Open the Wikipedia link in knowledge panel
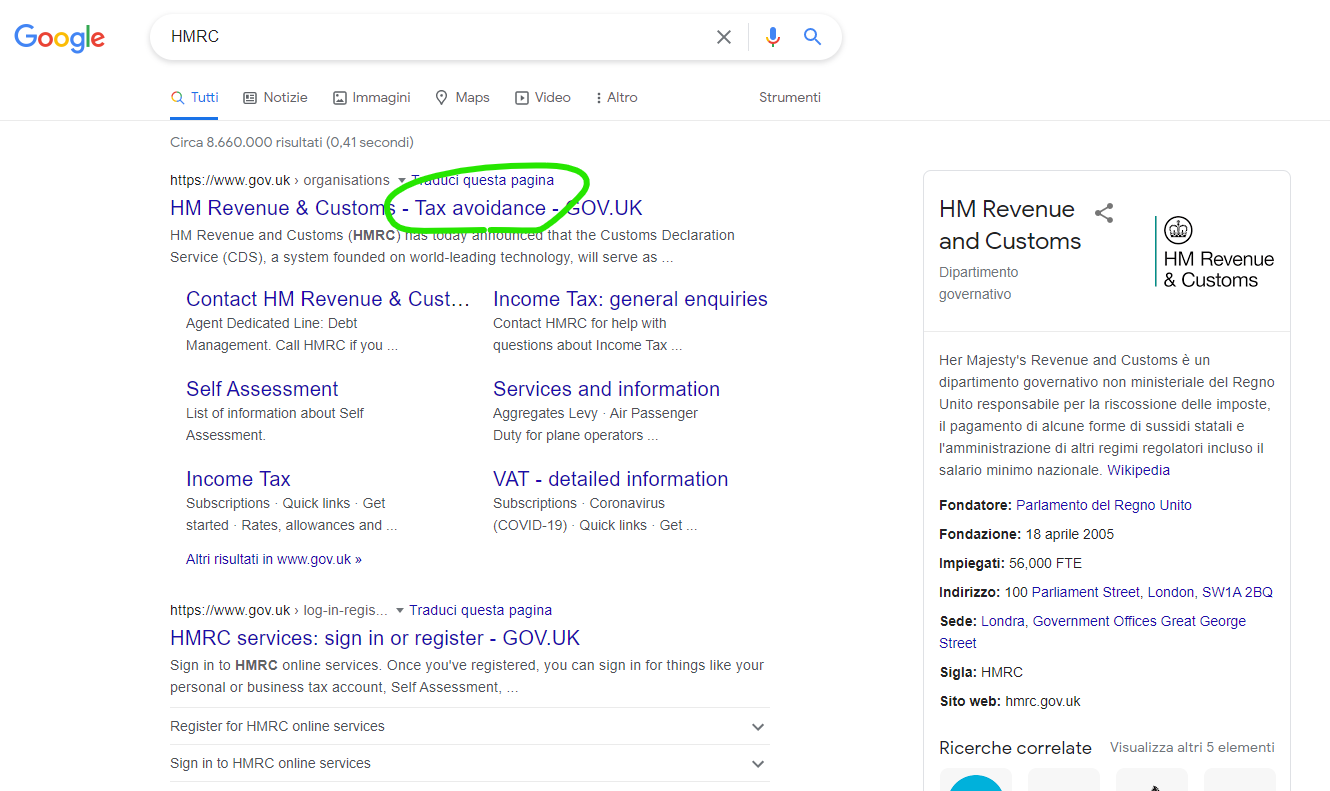Image resolution: width=1330 pixels, height=791 pixels. 1138,470
